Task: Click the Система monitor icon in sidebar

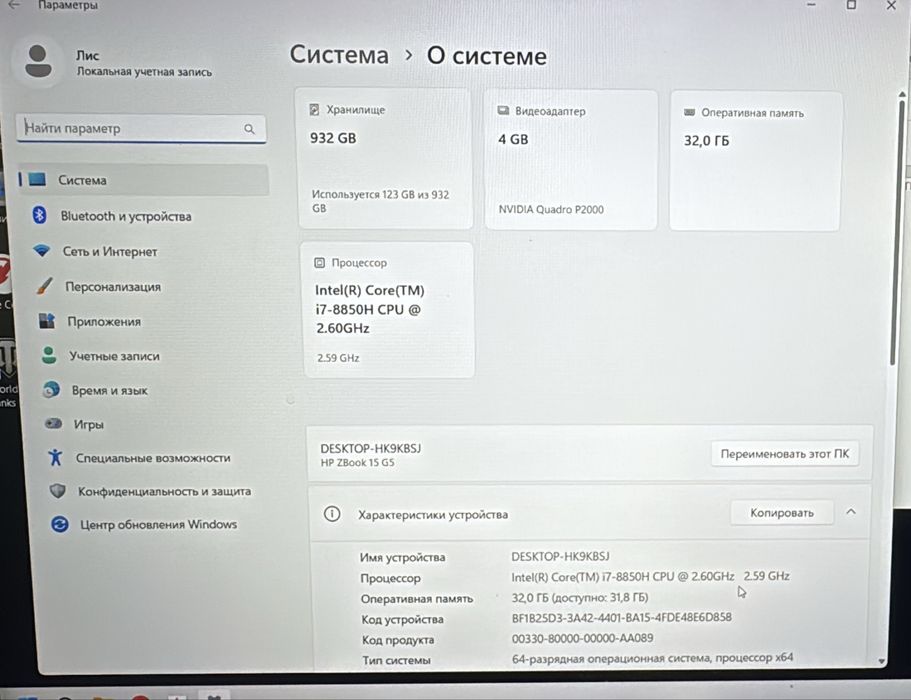Action: pos(37,179)
